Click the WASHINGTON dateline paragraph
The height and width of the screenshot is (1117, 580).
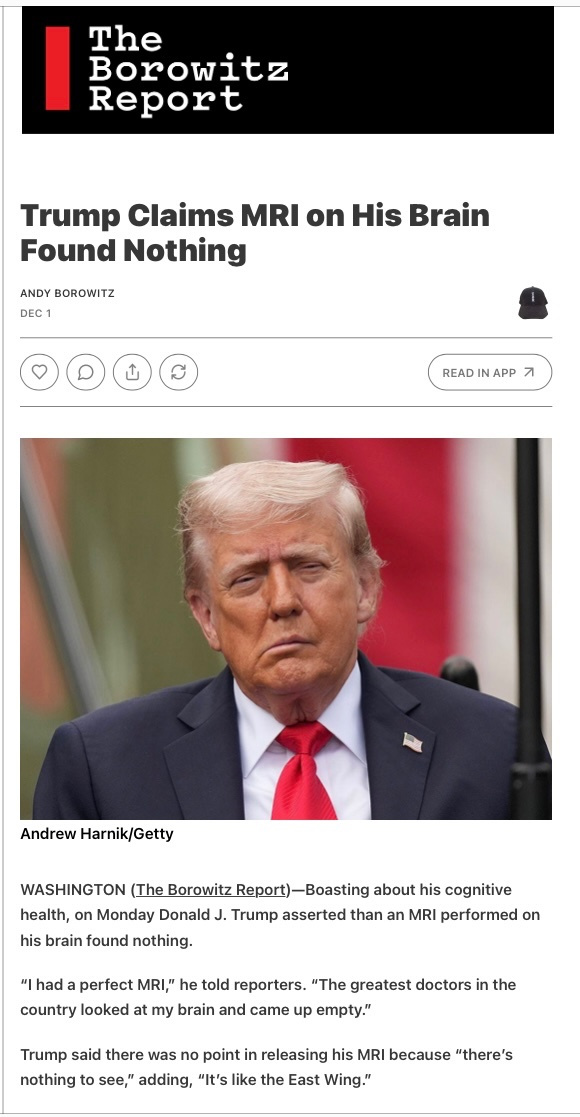(x=280, y=915)
